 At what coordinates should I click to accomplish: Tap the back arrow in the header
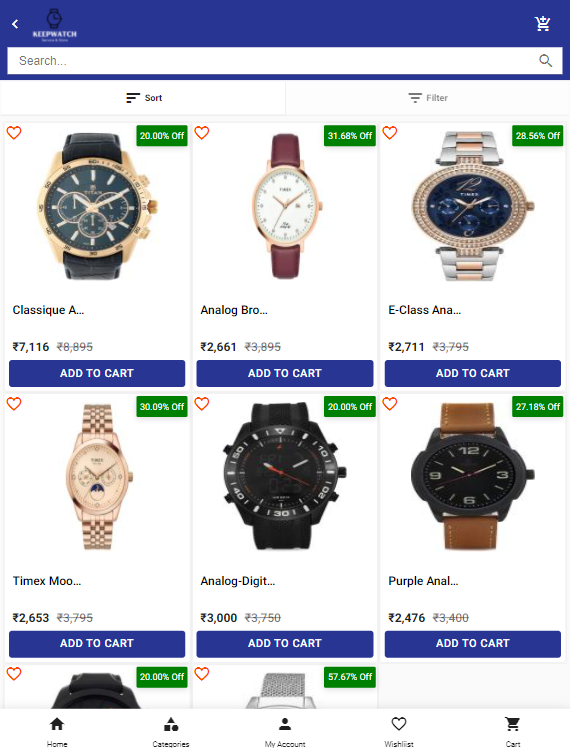(15, 24)
